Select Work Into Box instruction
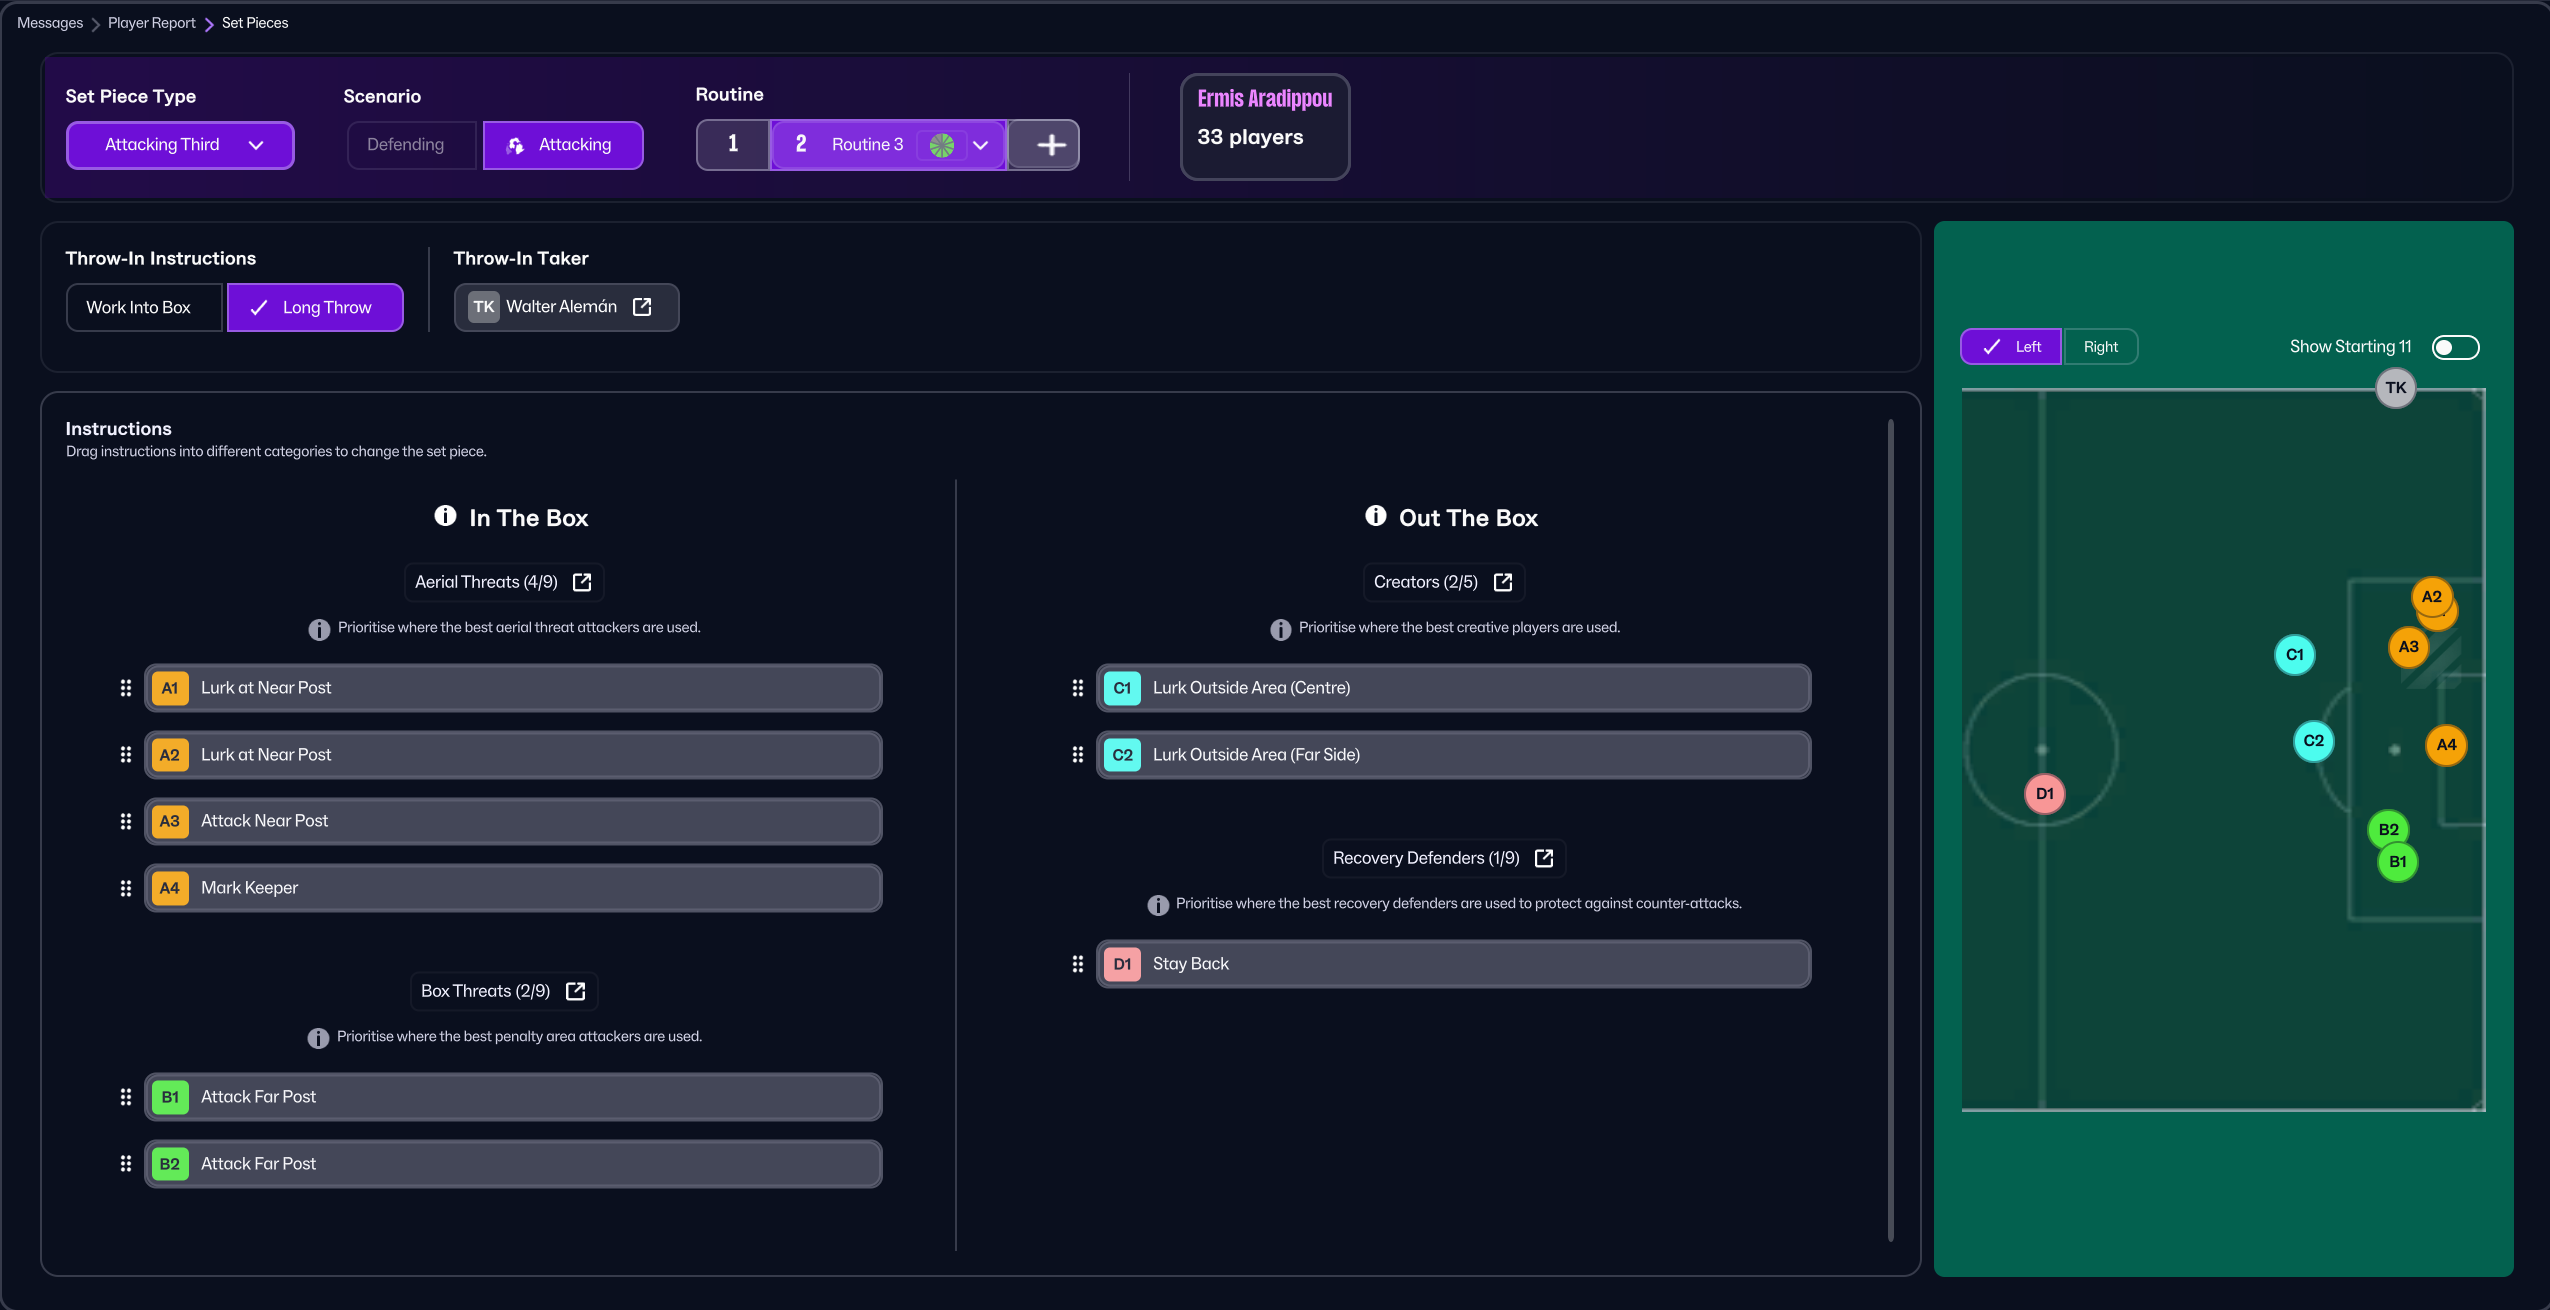2550x1310 pixels. coord(139,307)
